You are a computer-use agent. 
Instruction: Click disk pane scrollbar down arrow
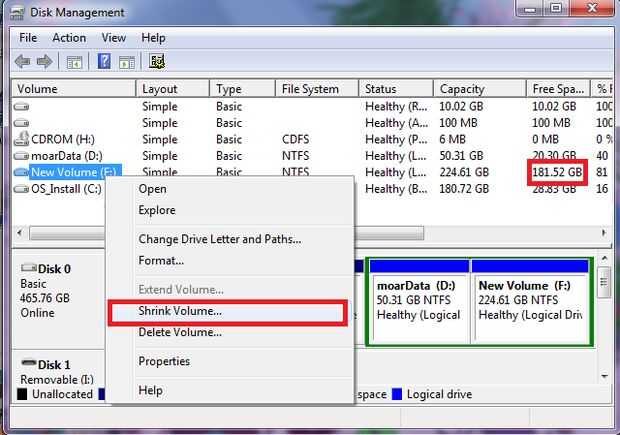604,376
